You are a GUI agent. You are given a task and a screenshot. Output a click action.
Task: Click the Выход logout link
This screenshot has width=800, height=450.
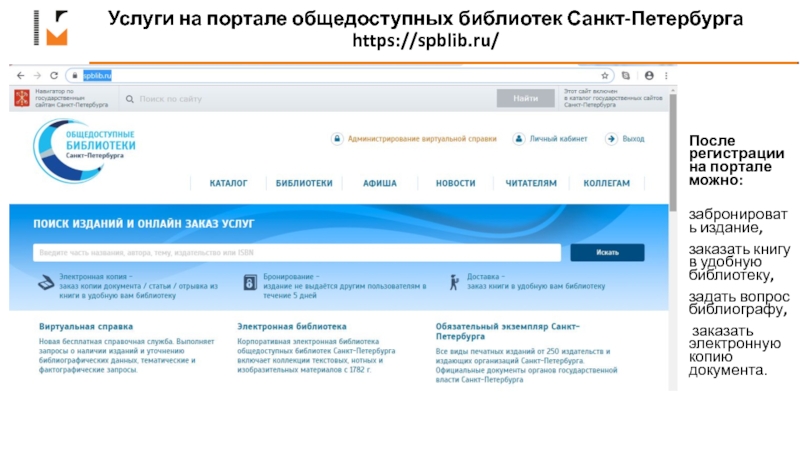coord(625,139)
